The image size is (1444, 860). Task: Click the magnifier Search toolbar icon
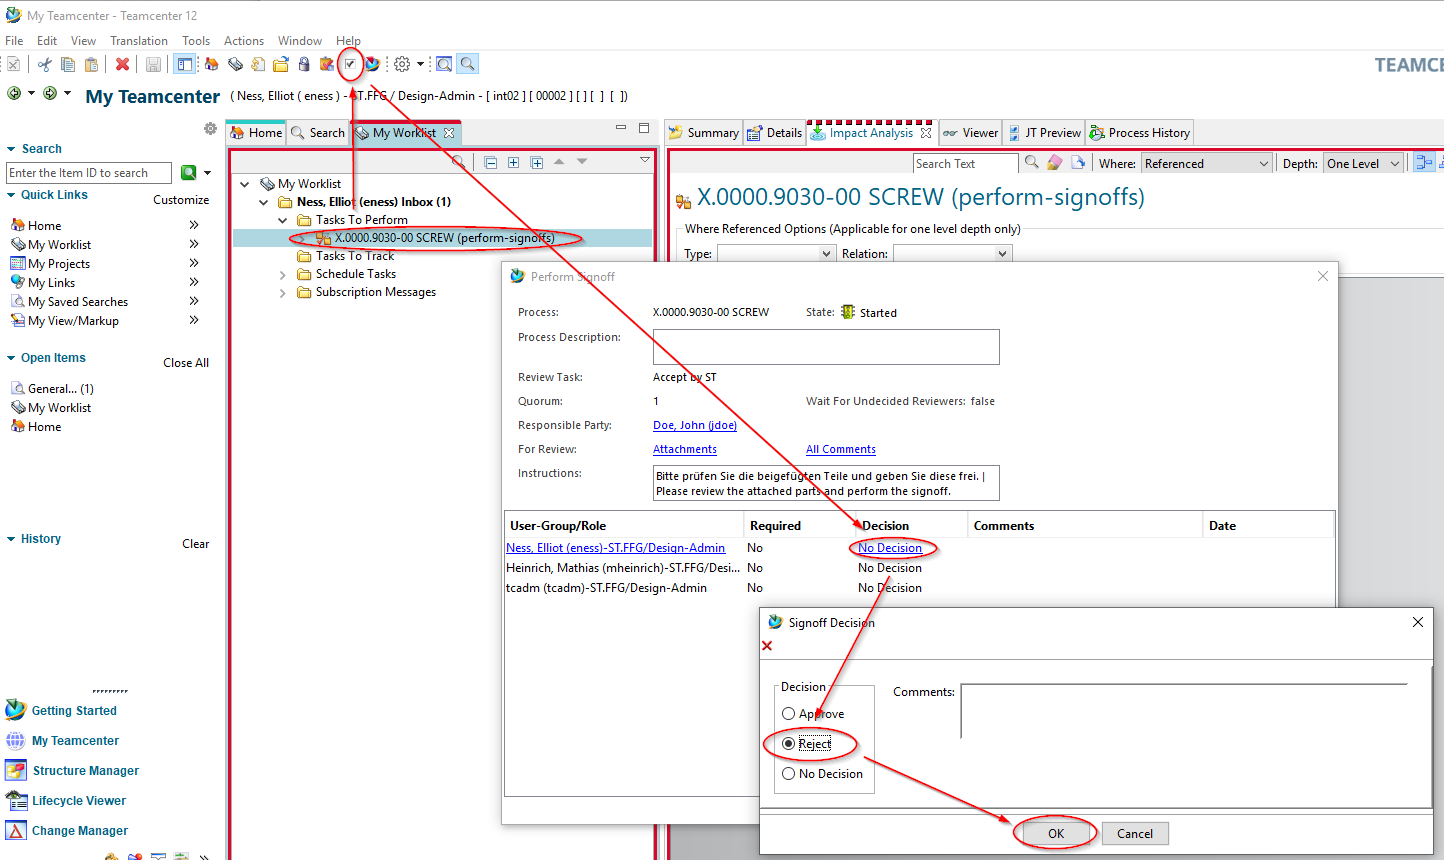point(467,64)
